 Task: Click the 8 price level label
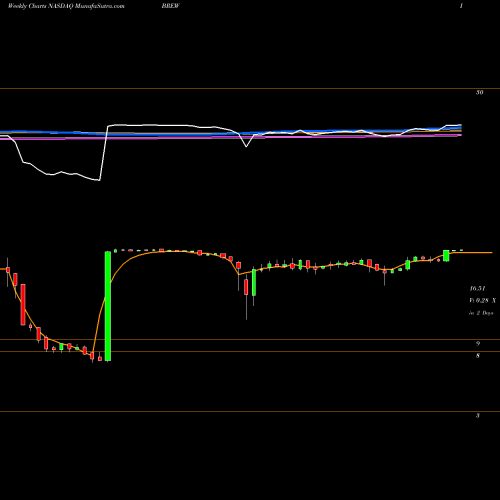coord(478,356)
